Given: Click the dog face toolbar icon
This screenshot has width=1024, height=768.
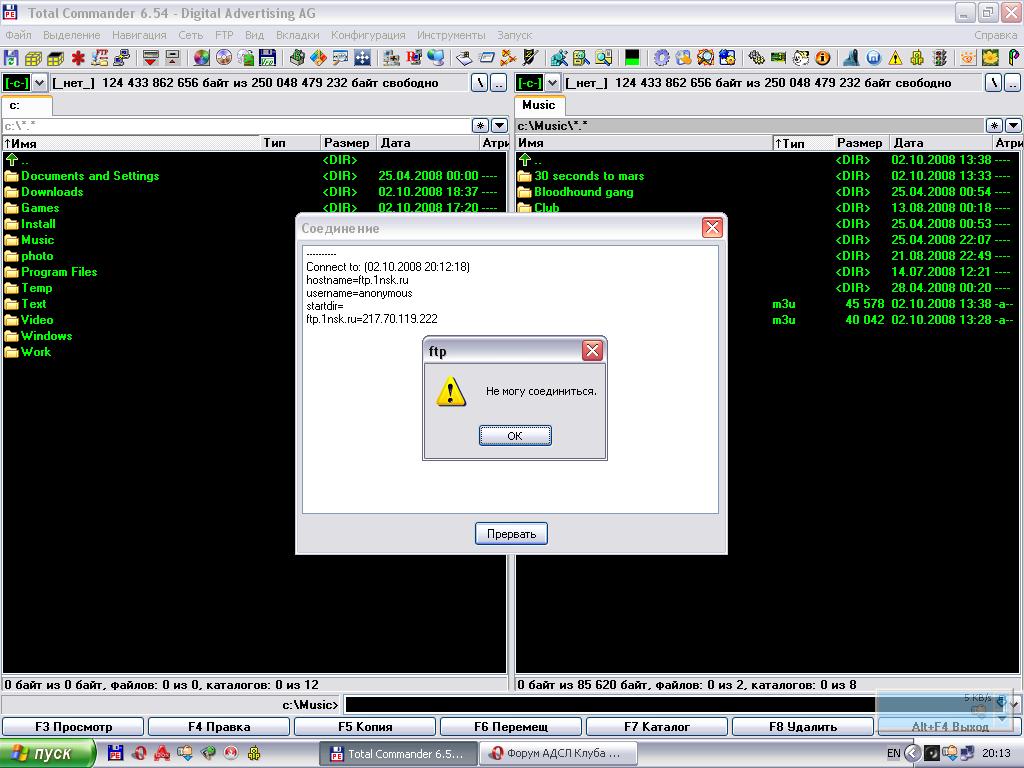Looking at the screenshot, I should tap(801, 58).
